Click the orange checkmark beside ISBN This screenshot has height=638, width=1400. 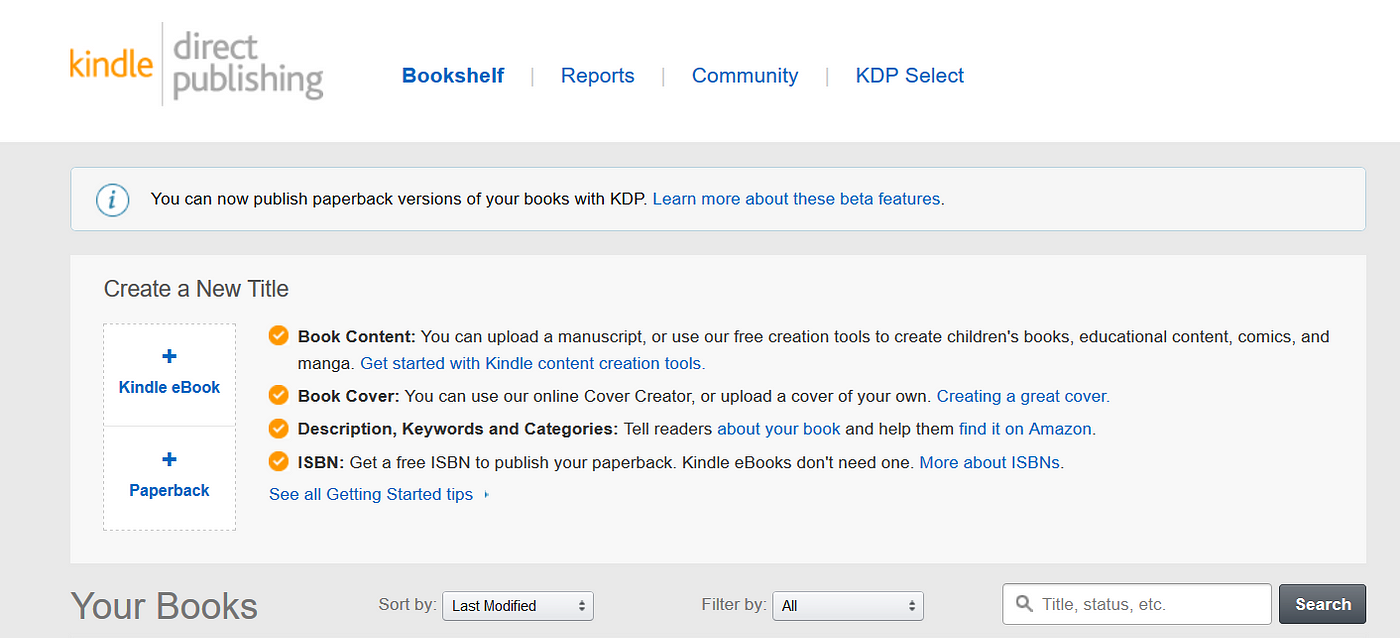click(279, 462)
